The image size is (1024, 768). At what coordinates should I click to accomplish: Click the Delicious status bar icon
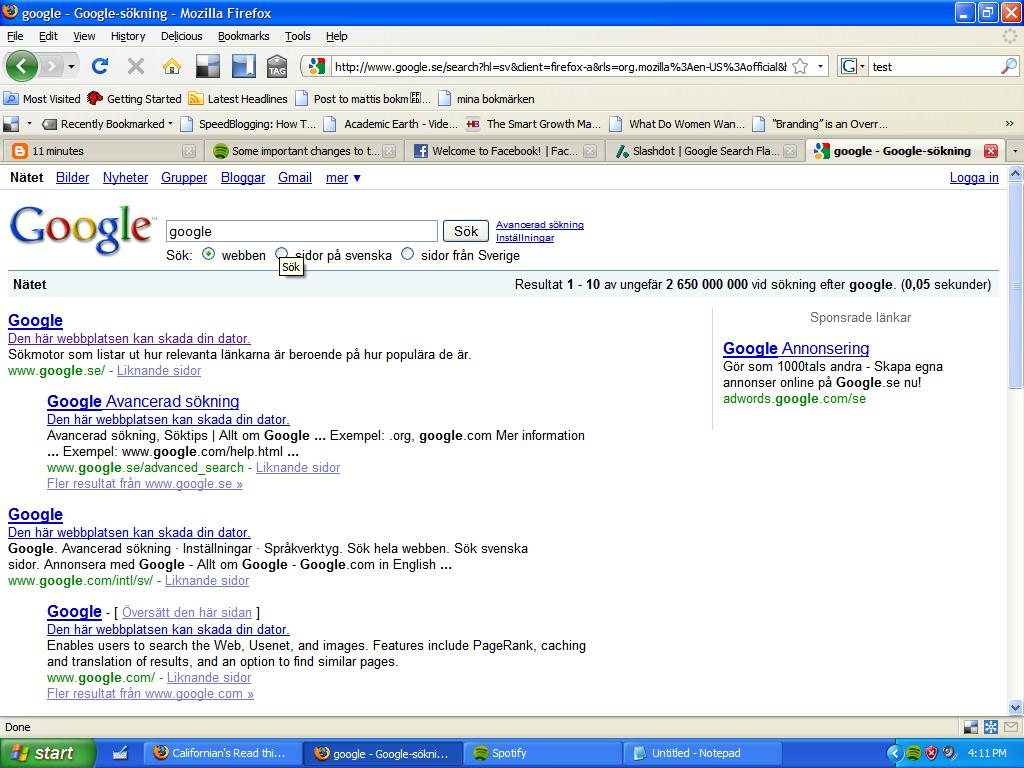(971, 727)
